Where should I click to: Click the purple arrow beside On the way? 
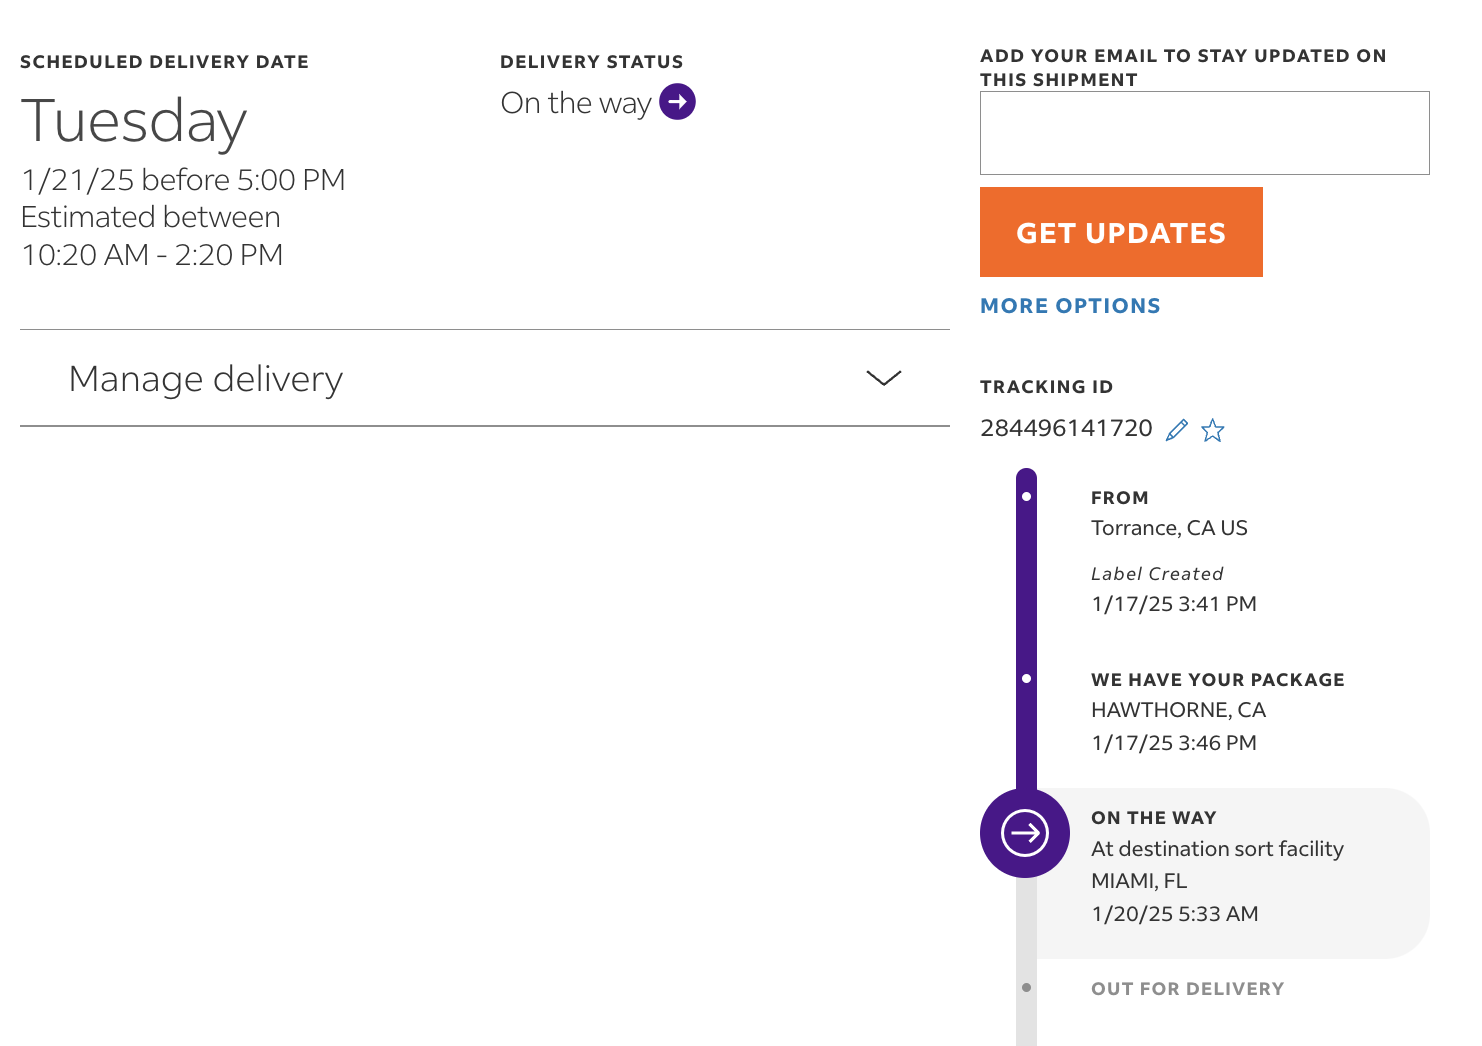point(677,102)
